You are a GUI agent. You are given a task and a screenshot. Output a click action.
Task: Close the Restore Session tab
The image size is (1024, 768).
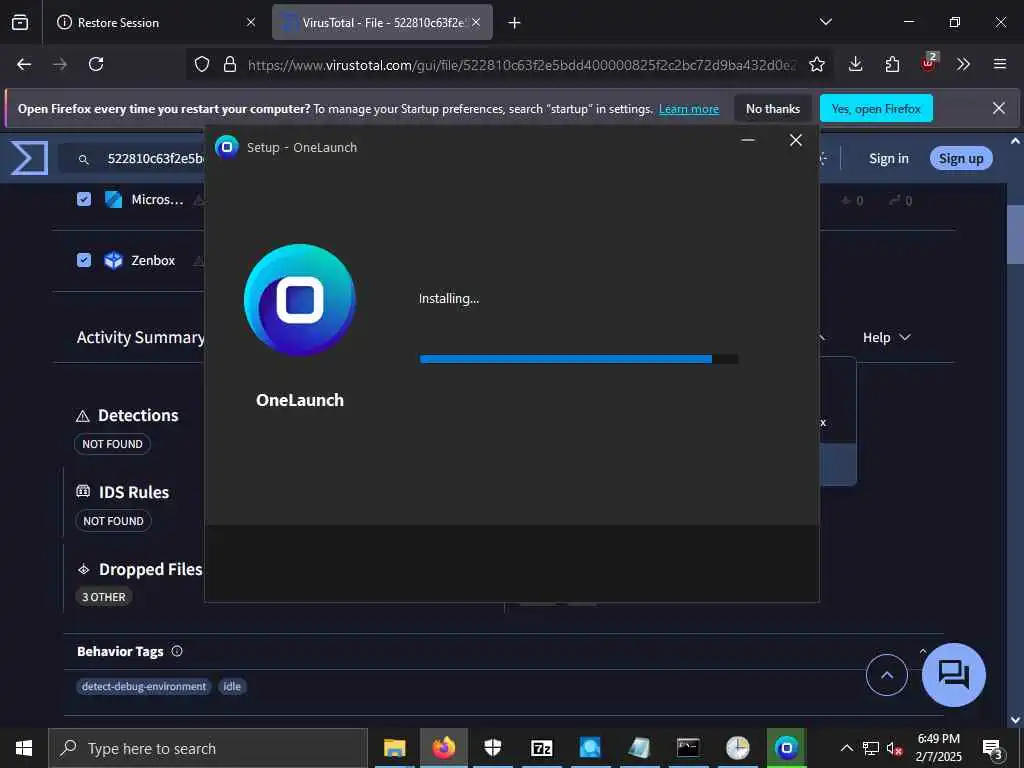251,22
